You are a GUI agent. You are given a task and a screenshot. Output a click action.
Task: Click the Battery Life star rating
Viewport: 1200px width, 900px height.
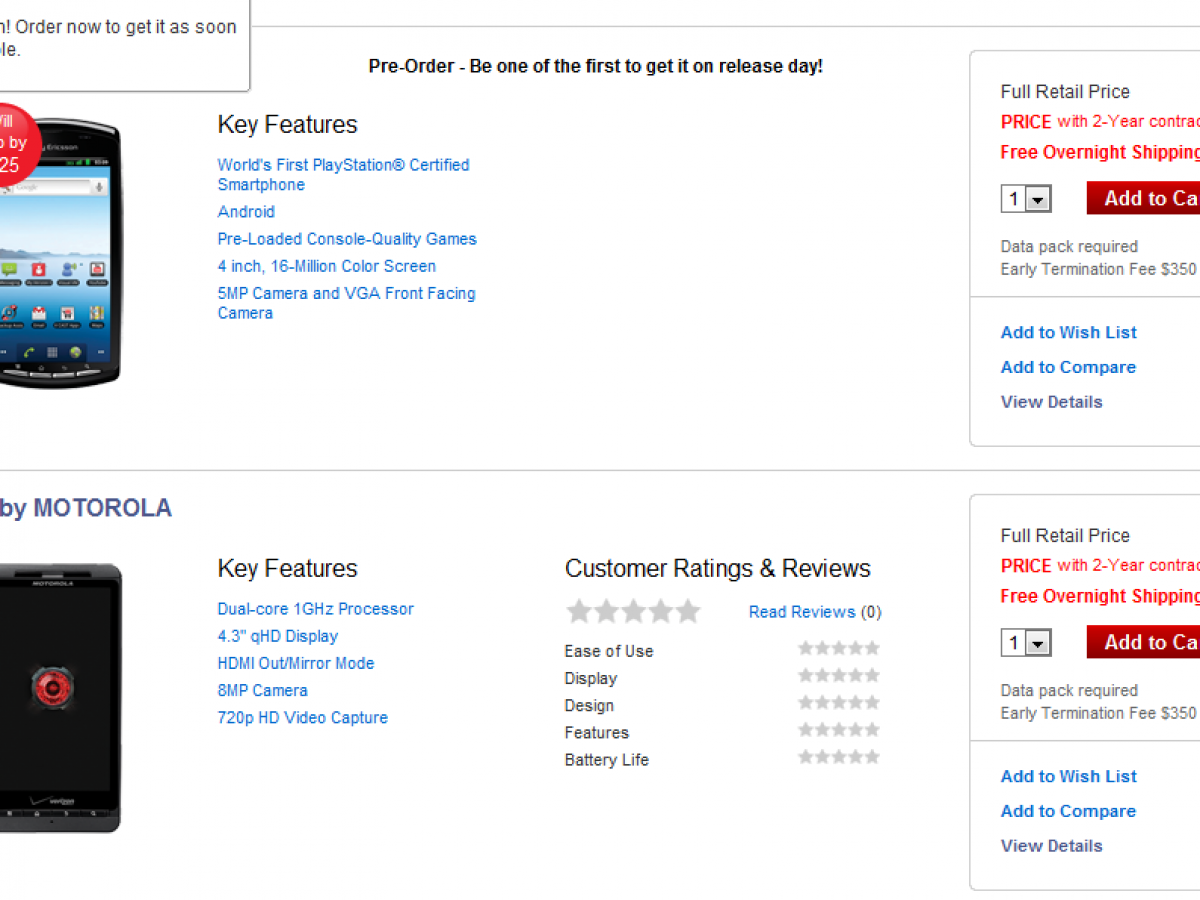click(x=838, y=757)
